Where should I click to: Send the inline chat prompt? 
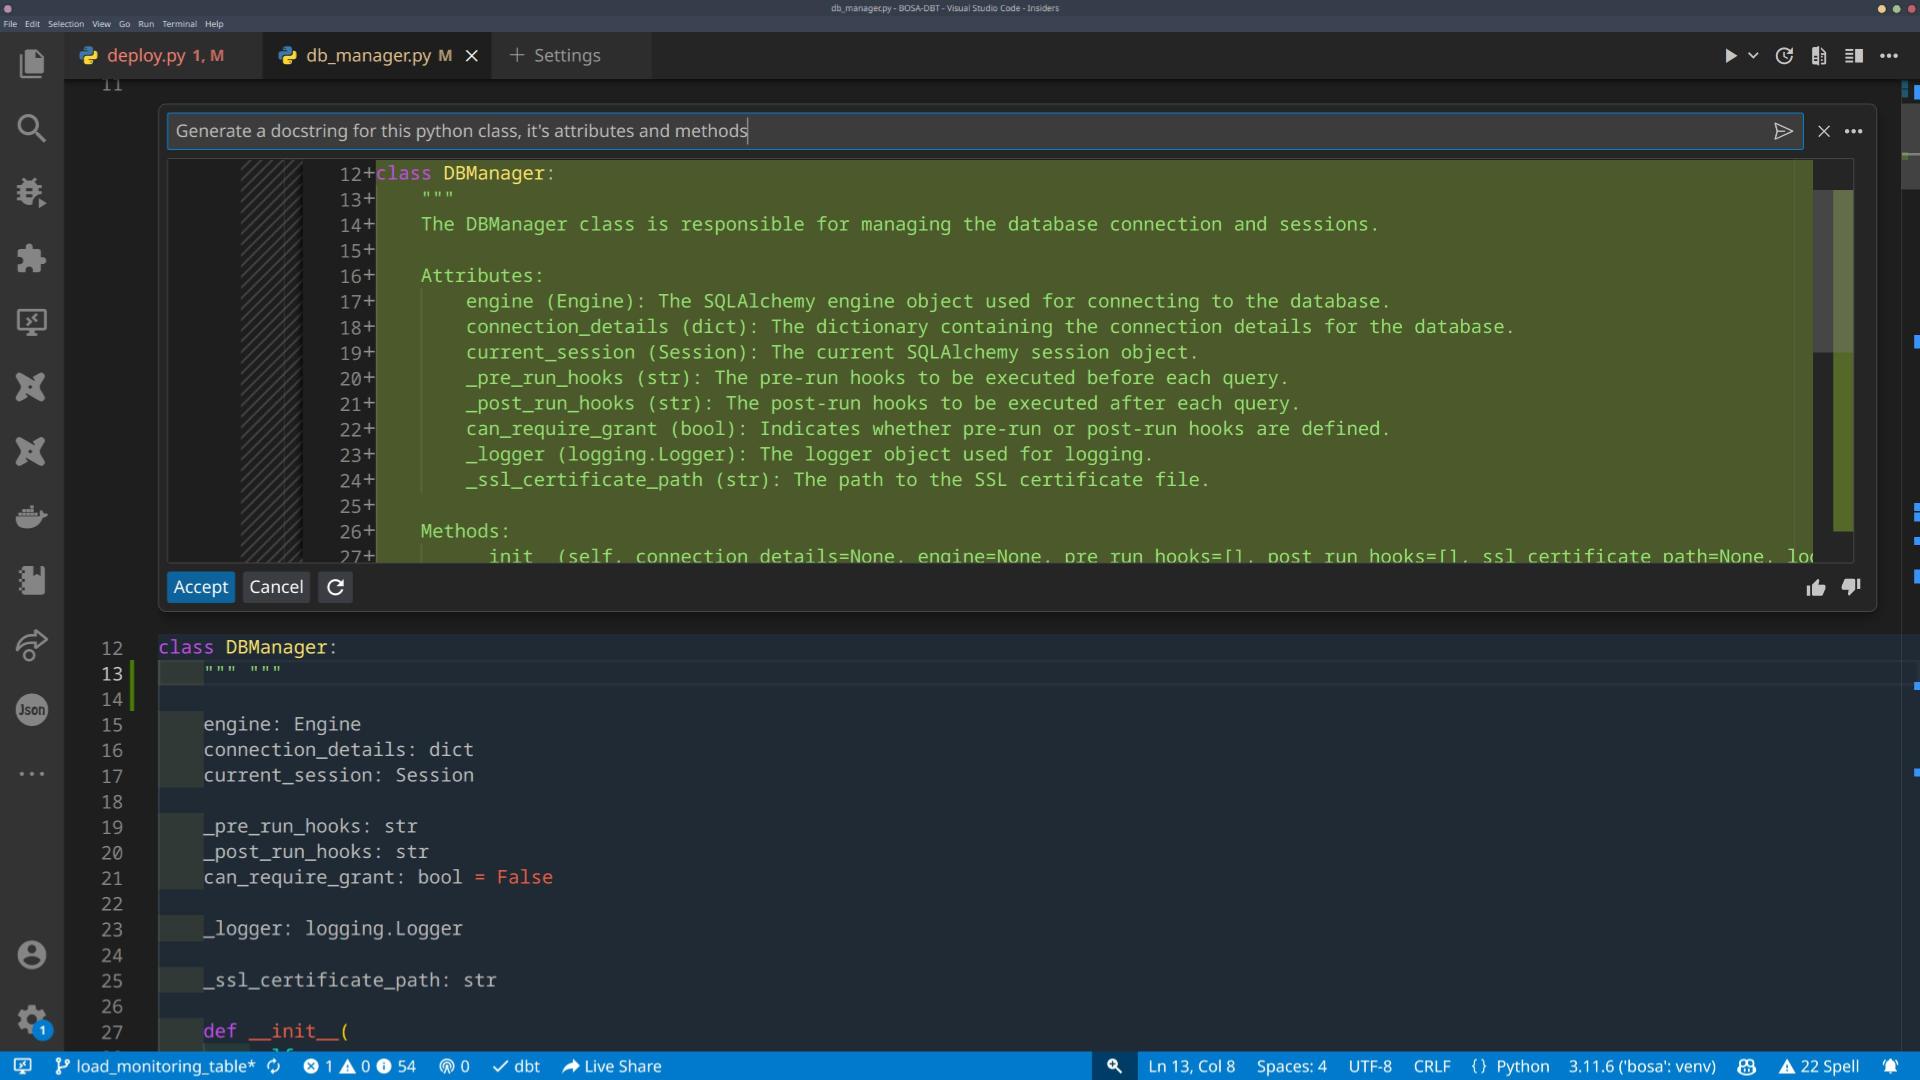click(1782, 131)
